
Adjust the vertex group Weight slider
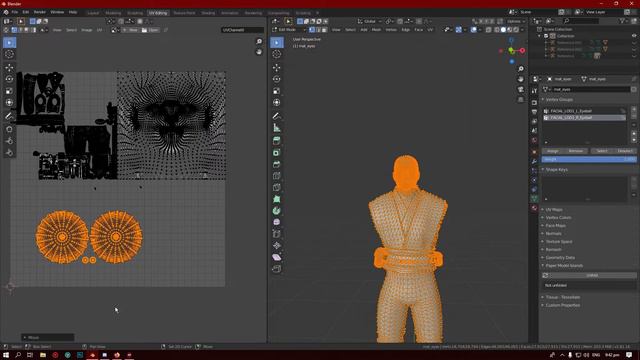(589, 159)
